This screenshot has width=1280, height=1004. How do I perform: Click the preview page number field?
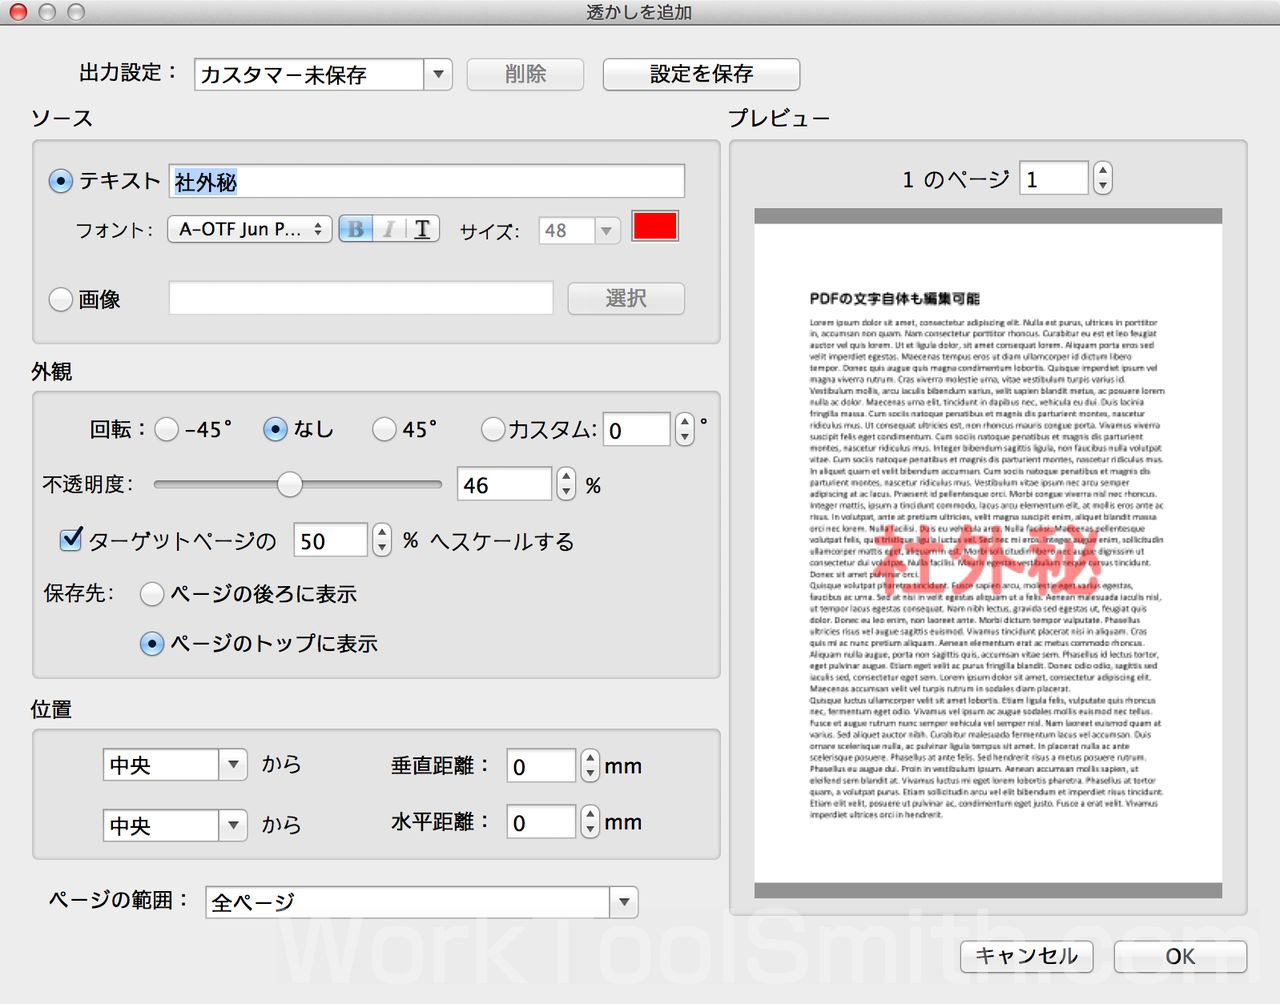[x=1054, y=178]
